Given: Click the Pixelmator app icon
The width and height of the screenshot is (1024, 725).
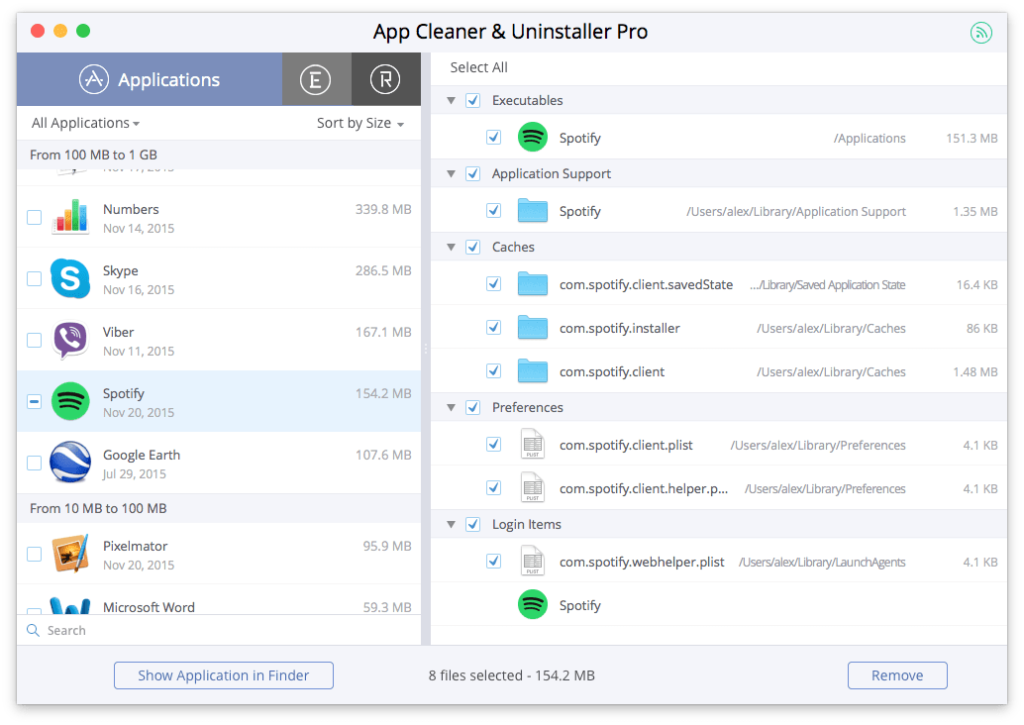Looking at the screenshot, I should coord(70,554).
